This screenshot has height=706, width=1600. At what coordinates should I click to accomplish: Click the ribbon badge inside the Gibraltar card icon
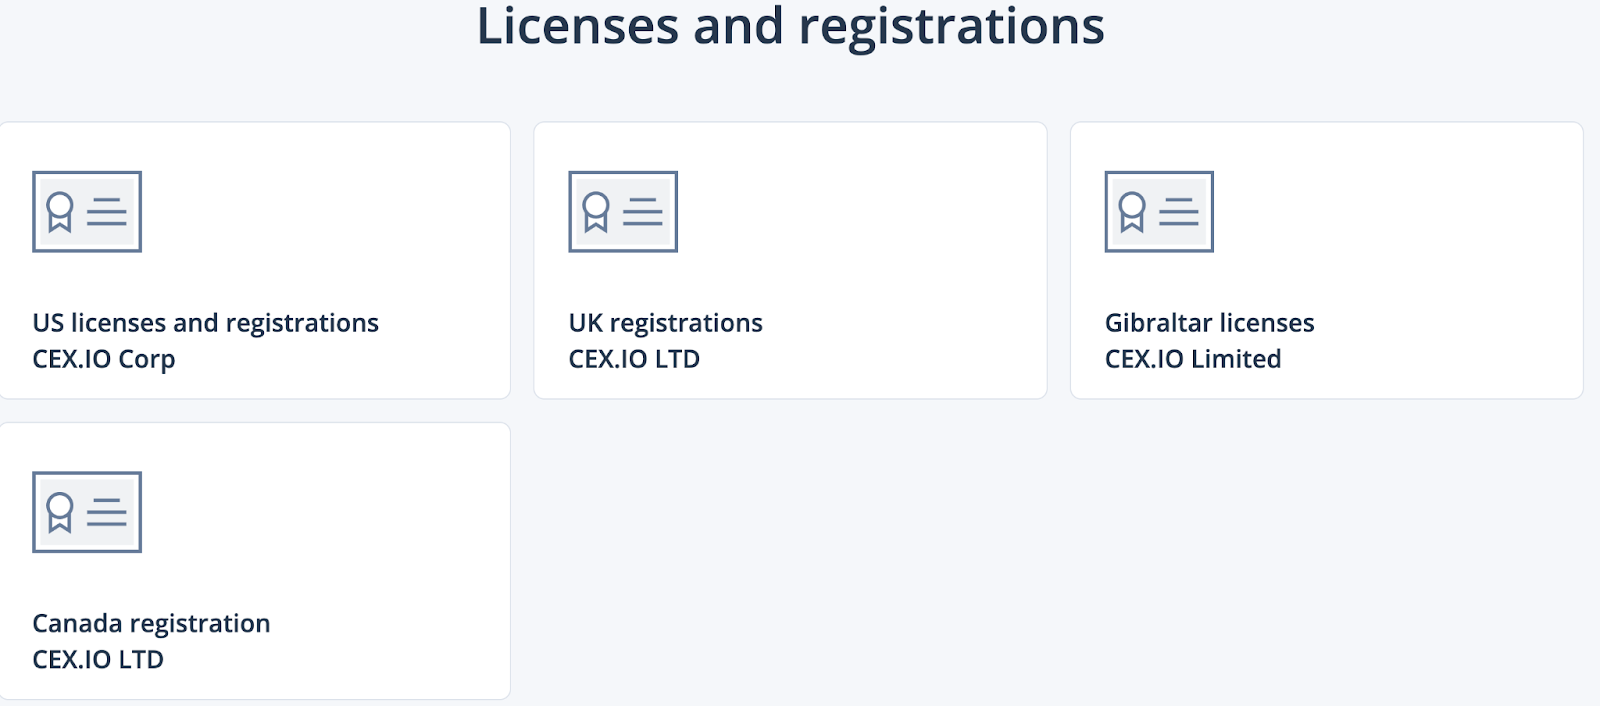click(x=1132, y=212)
